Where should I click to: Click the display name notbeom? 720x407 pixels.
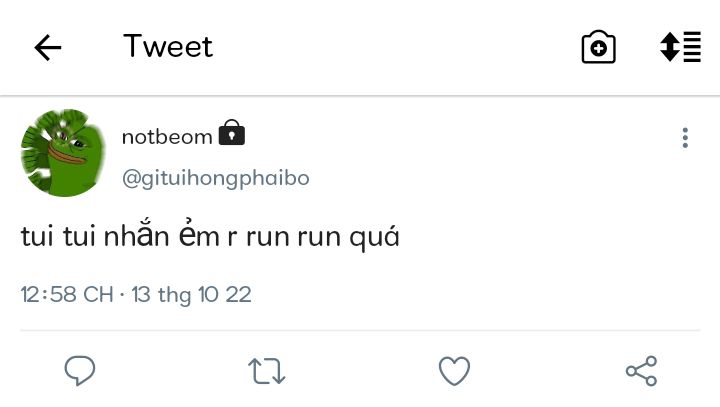click(x=167, y=137)
